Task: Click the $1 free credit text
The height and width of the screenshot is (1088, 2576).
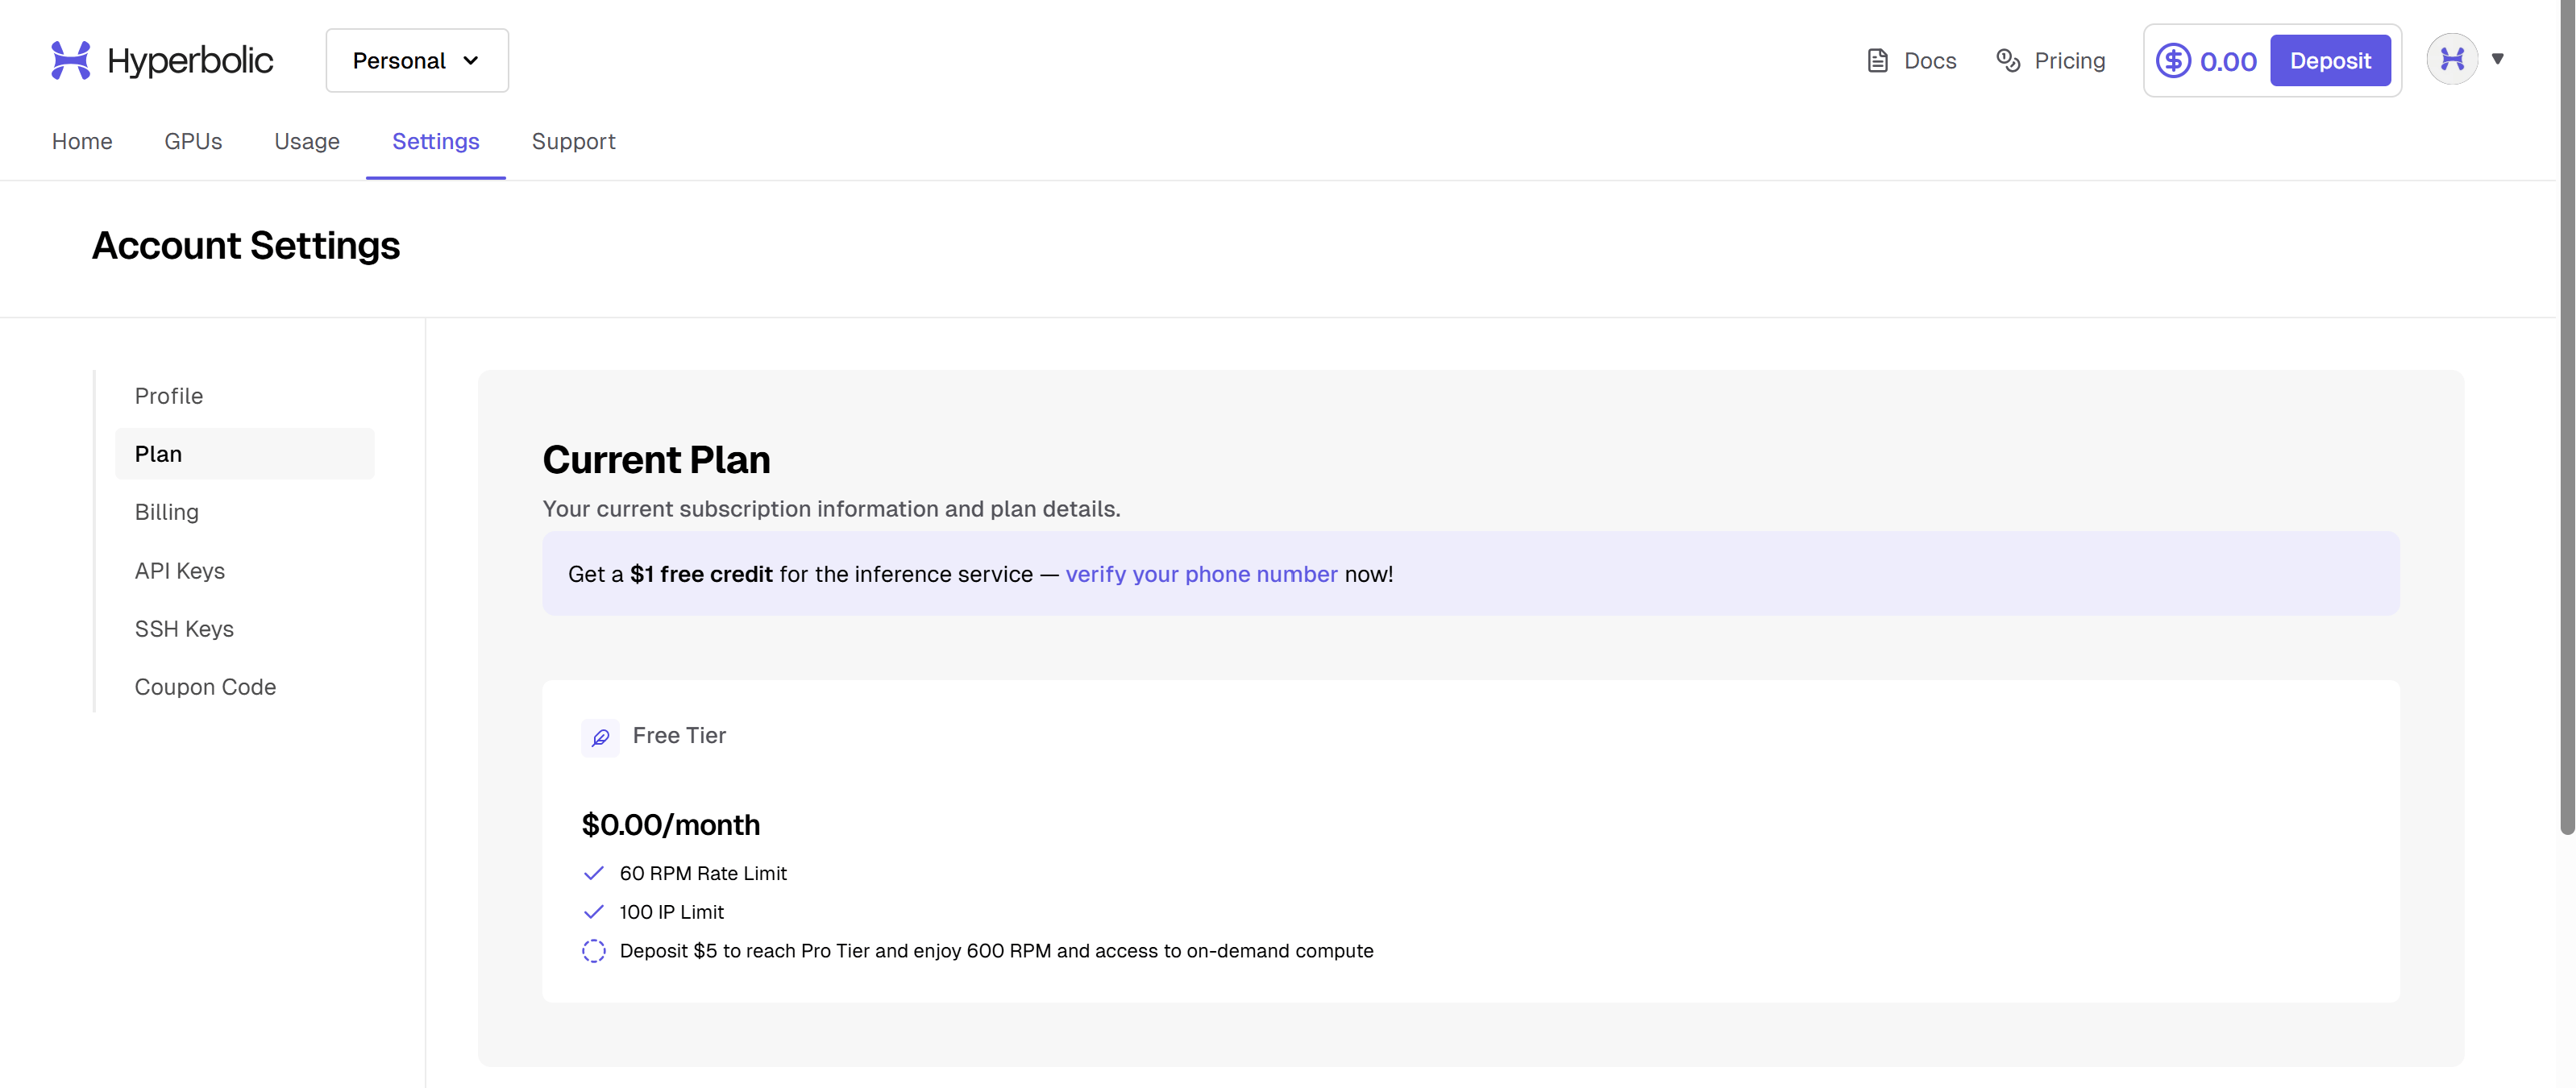Action: tap(701, 575)
